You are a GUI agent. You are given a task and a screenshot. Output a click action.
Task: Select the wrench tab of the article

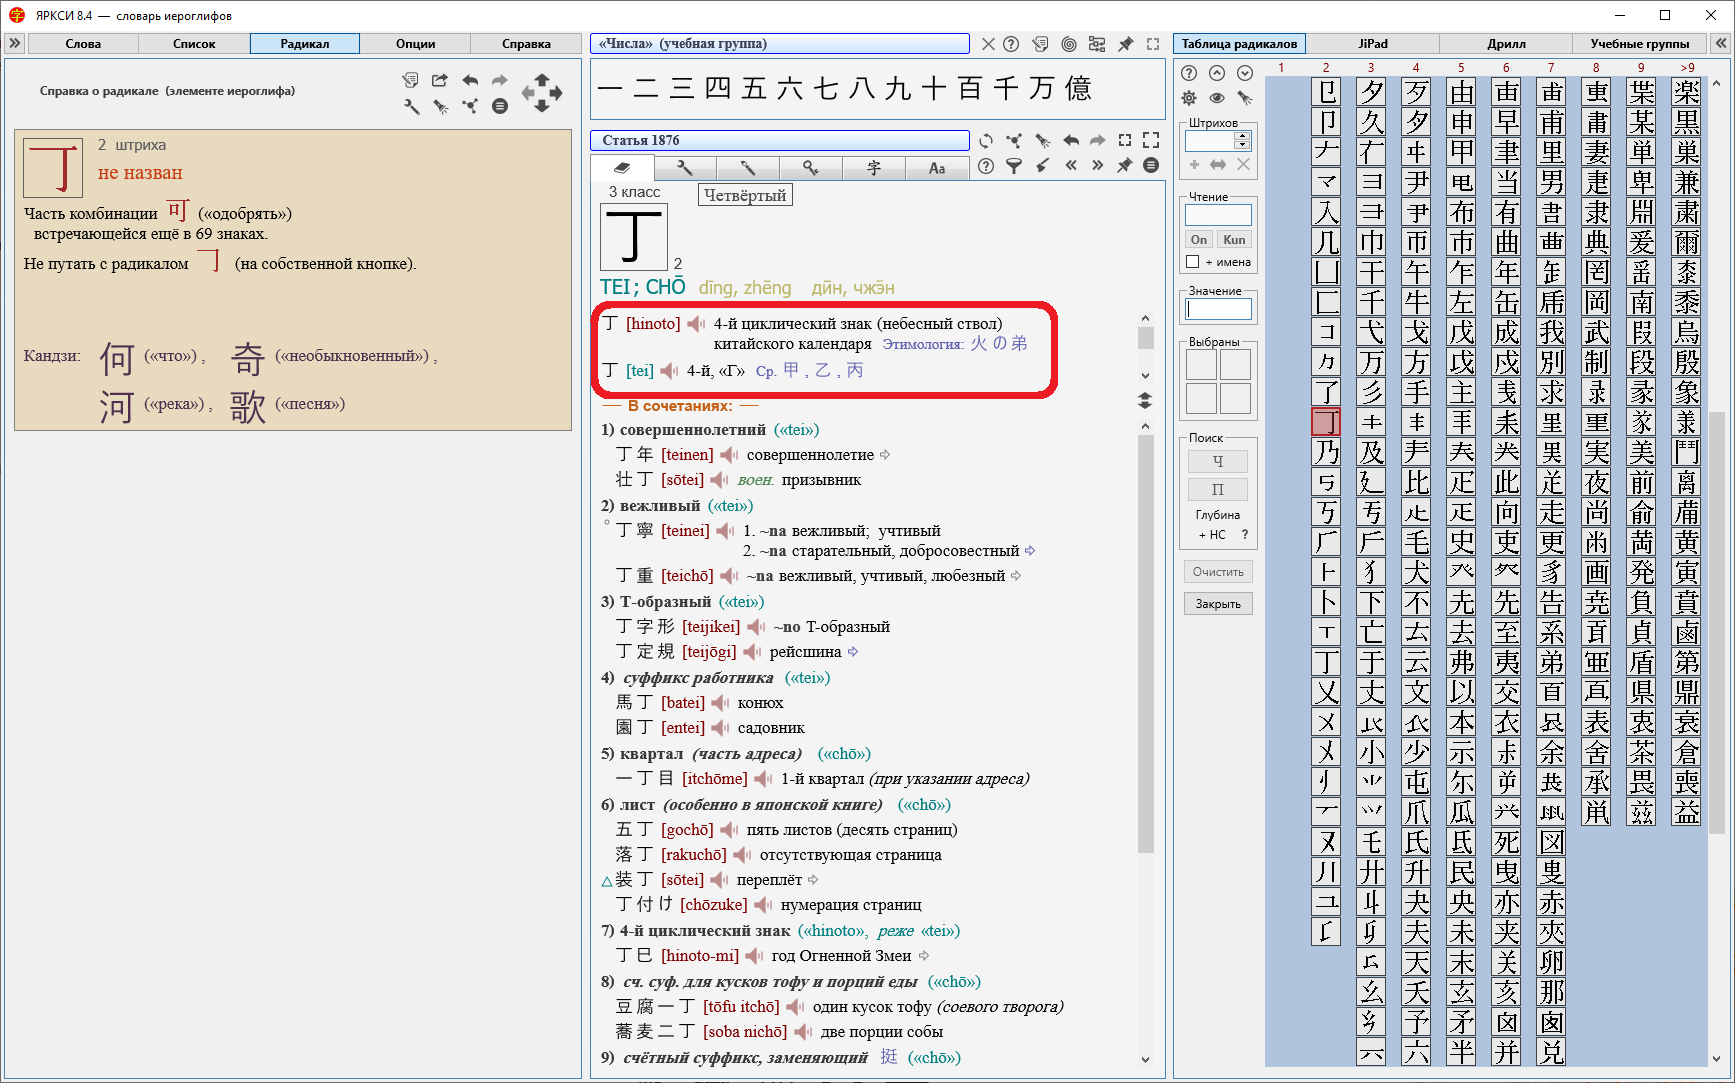tap(685, 168)
